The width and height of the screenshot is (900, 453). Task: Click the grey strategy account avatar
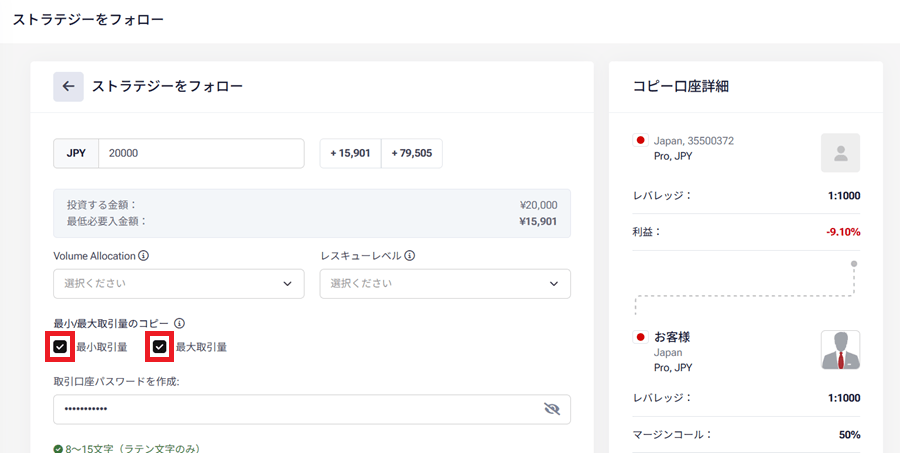pos(840,153)
